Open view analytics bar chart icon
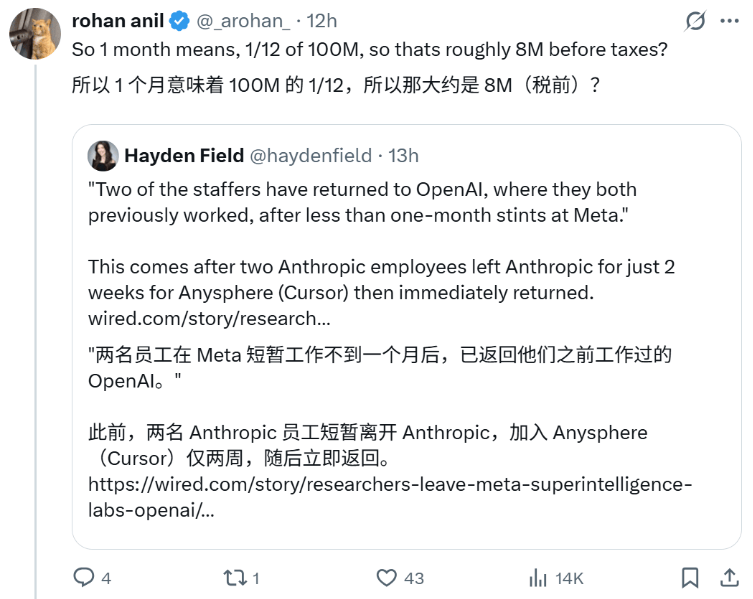This screenshot has height=599, width=753. click(x=538, y=577)
